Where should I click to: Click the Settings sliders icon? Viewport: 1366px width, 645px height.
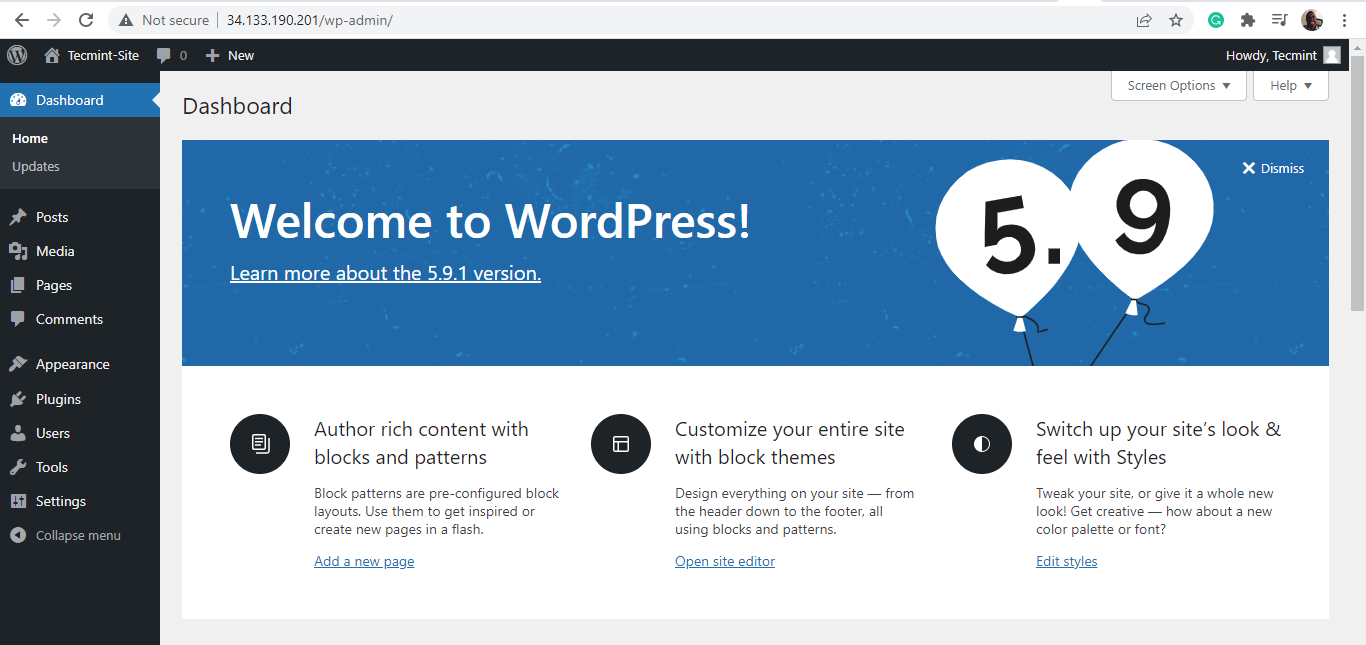(x=18, y=501)
